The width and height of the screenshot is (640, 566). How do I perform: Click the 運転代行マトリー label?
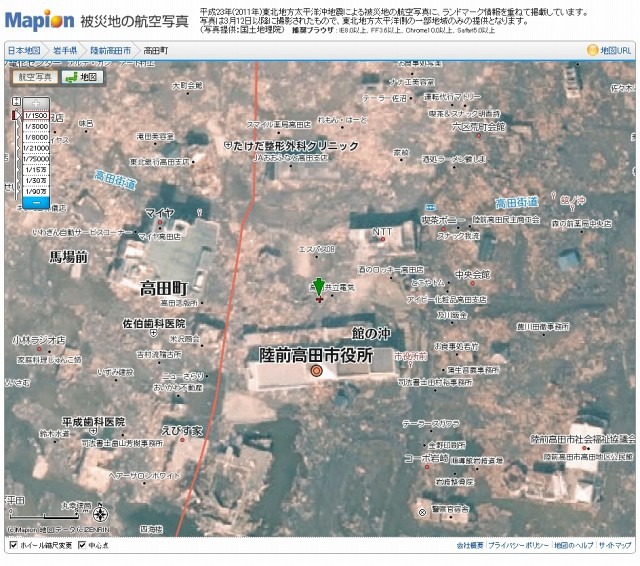coord(452,97)
